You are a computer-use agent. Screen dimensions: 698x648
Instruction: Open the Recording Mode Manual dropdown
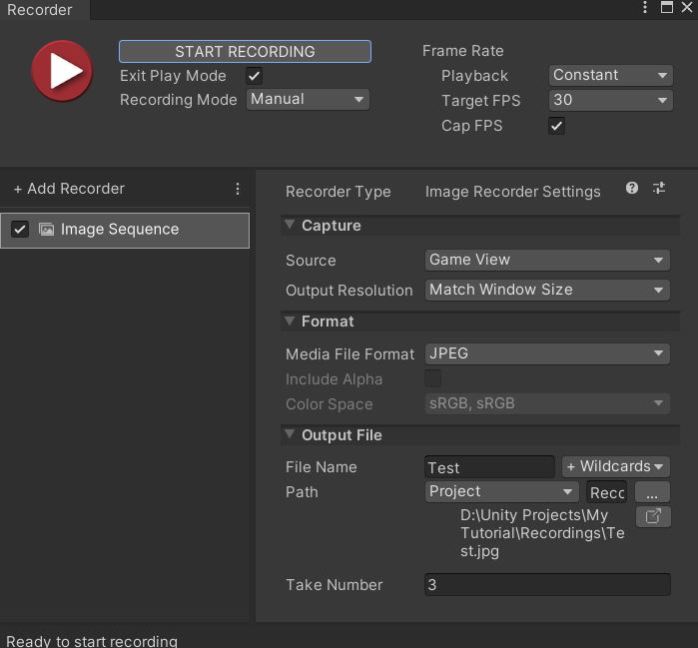pos(308,99)
